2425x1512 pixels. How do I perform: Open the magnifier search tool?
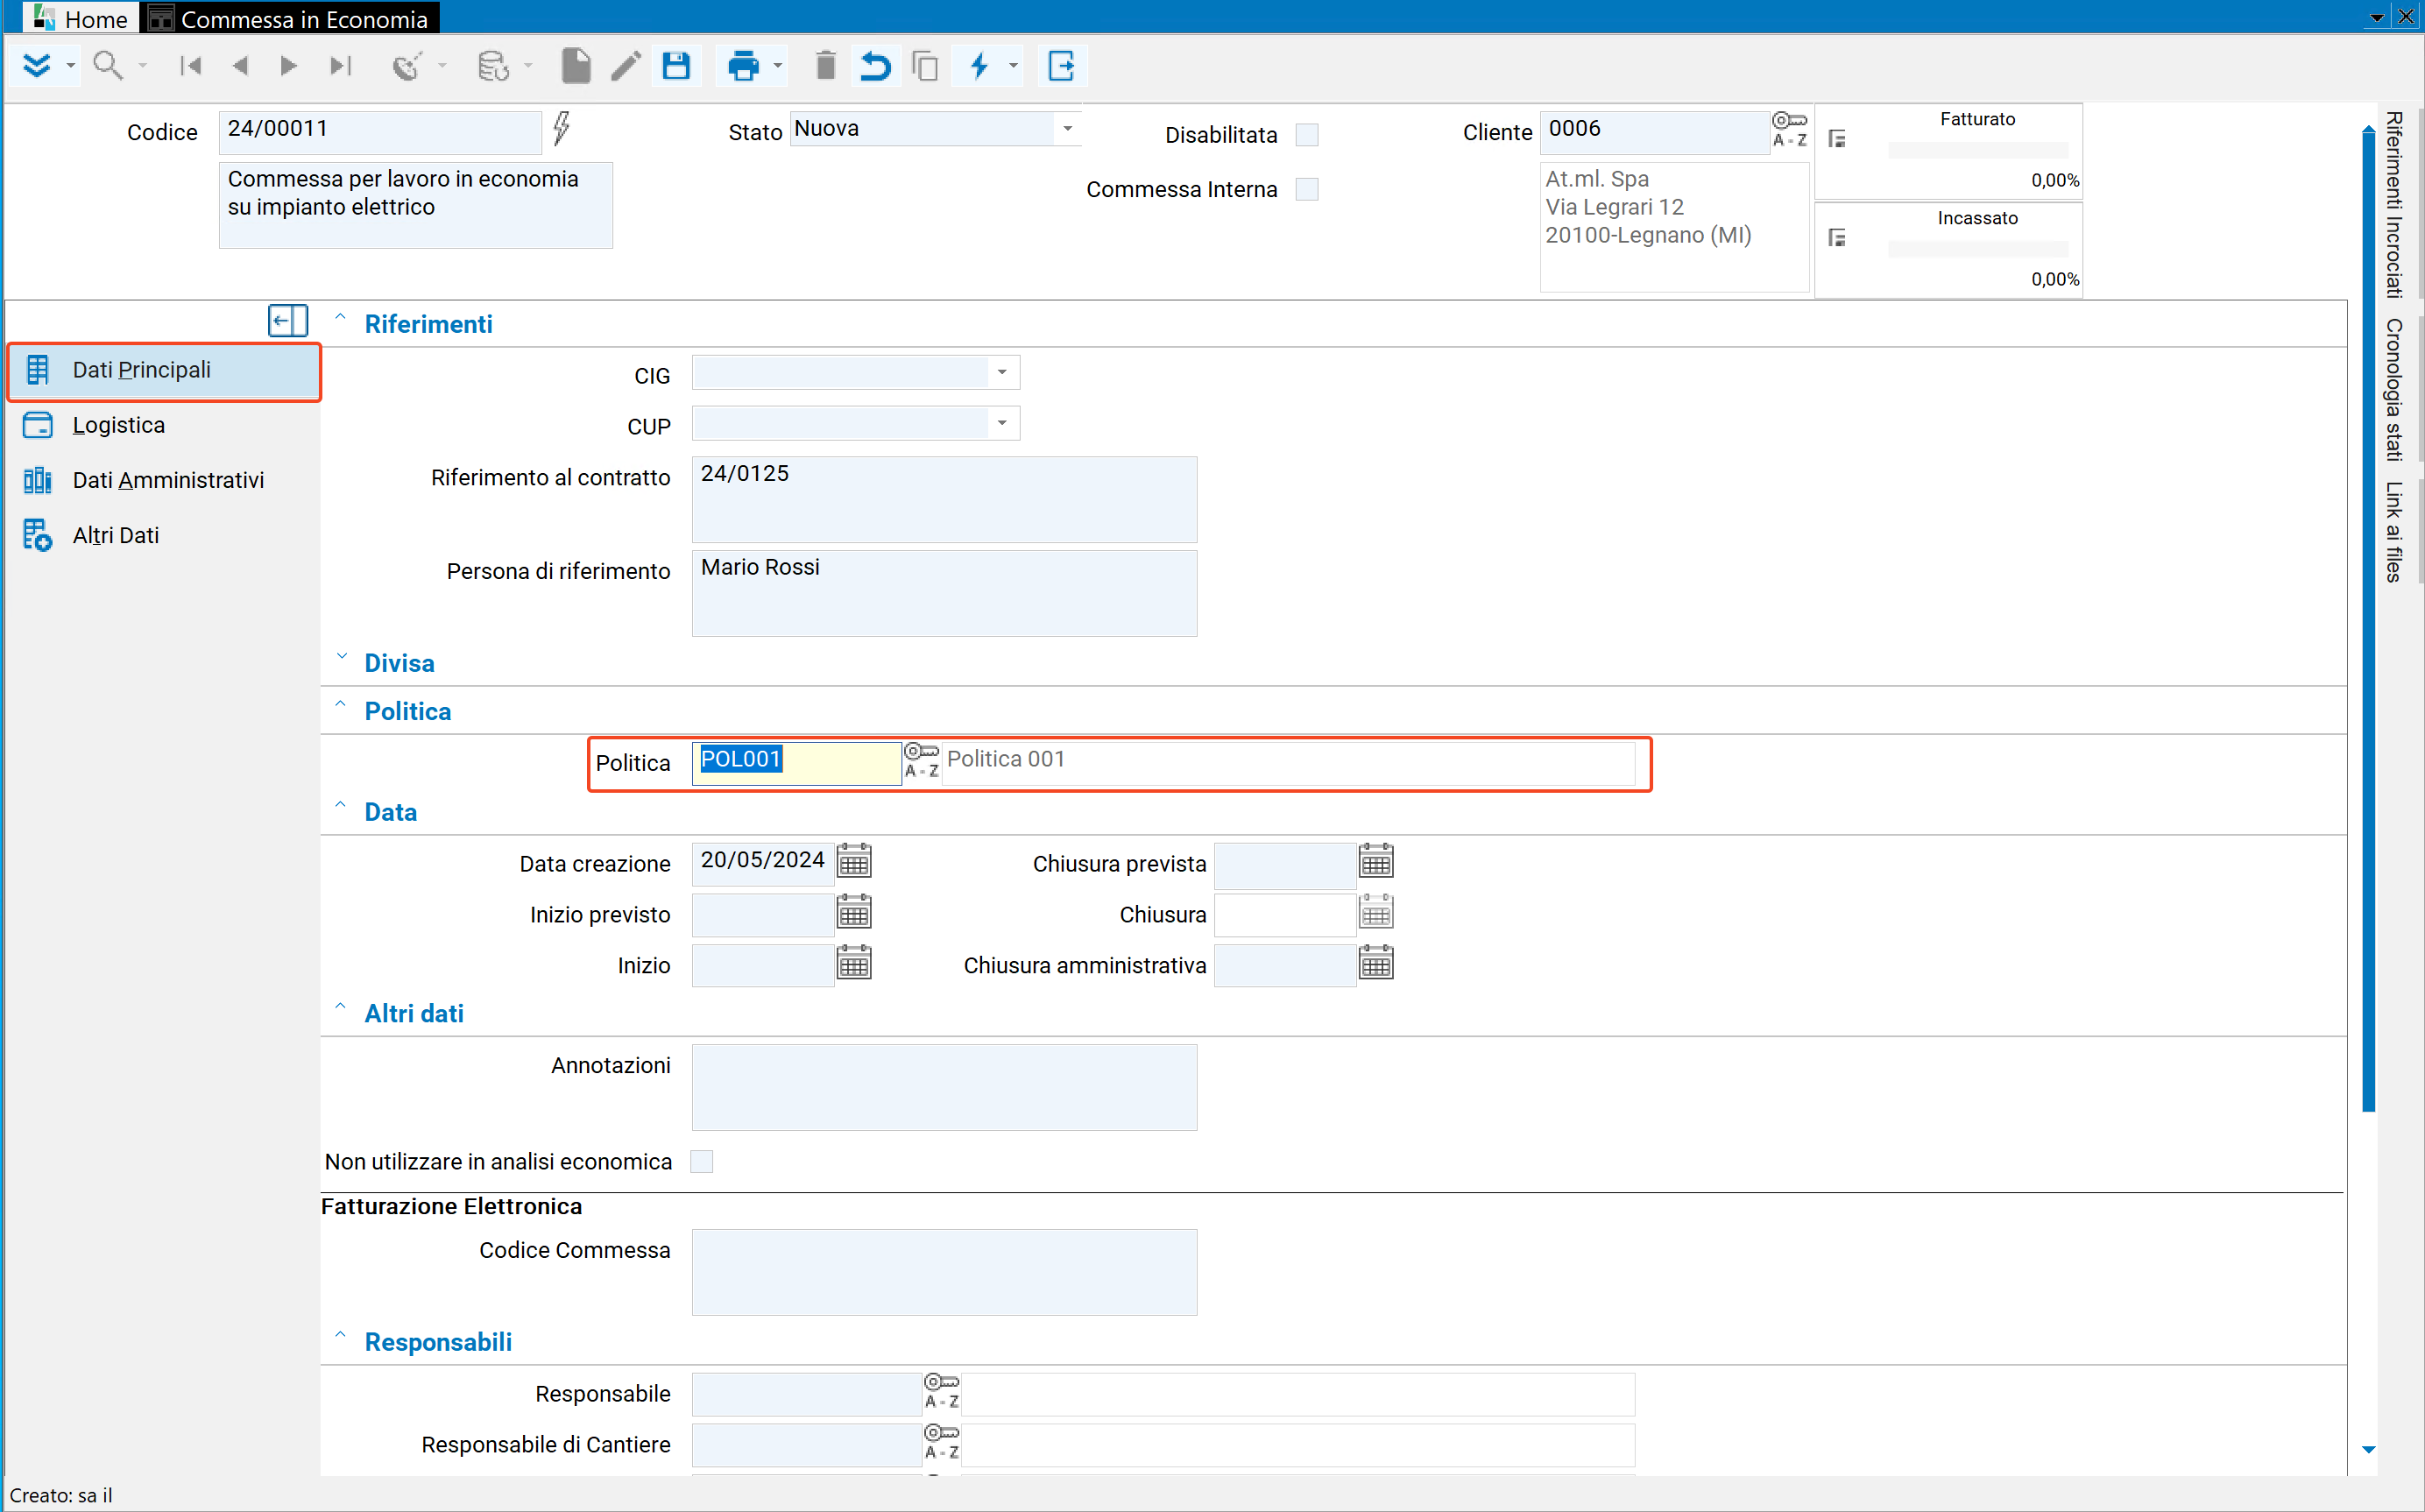click(x=107, y=66)
